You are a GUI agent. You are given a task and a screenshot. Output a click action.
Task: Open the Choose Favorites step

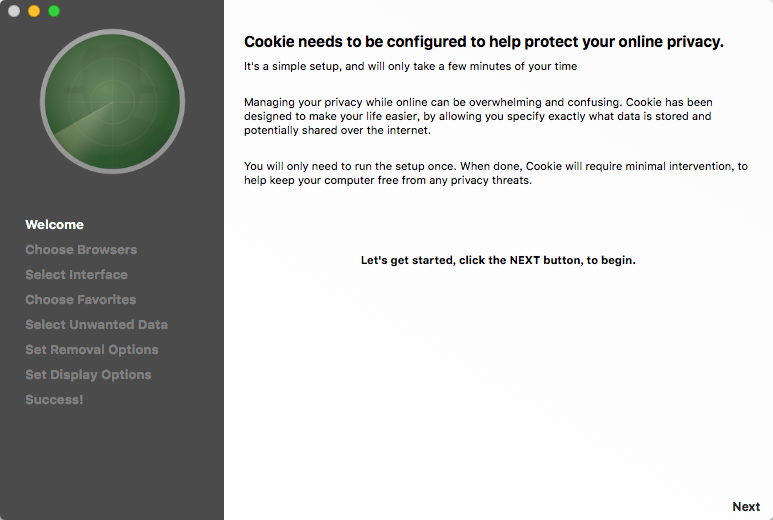click(80, 300)
